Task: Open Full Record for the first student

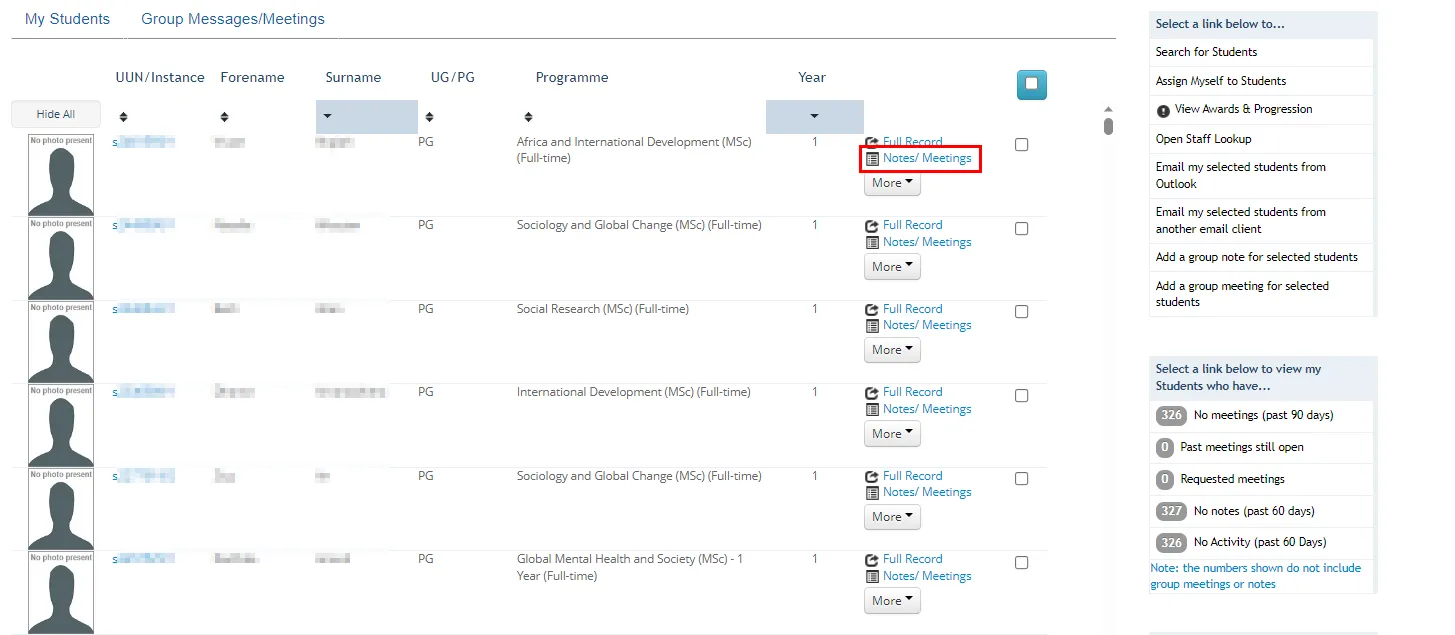Action: [911, 141]
